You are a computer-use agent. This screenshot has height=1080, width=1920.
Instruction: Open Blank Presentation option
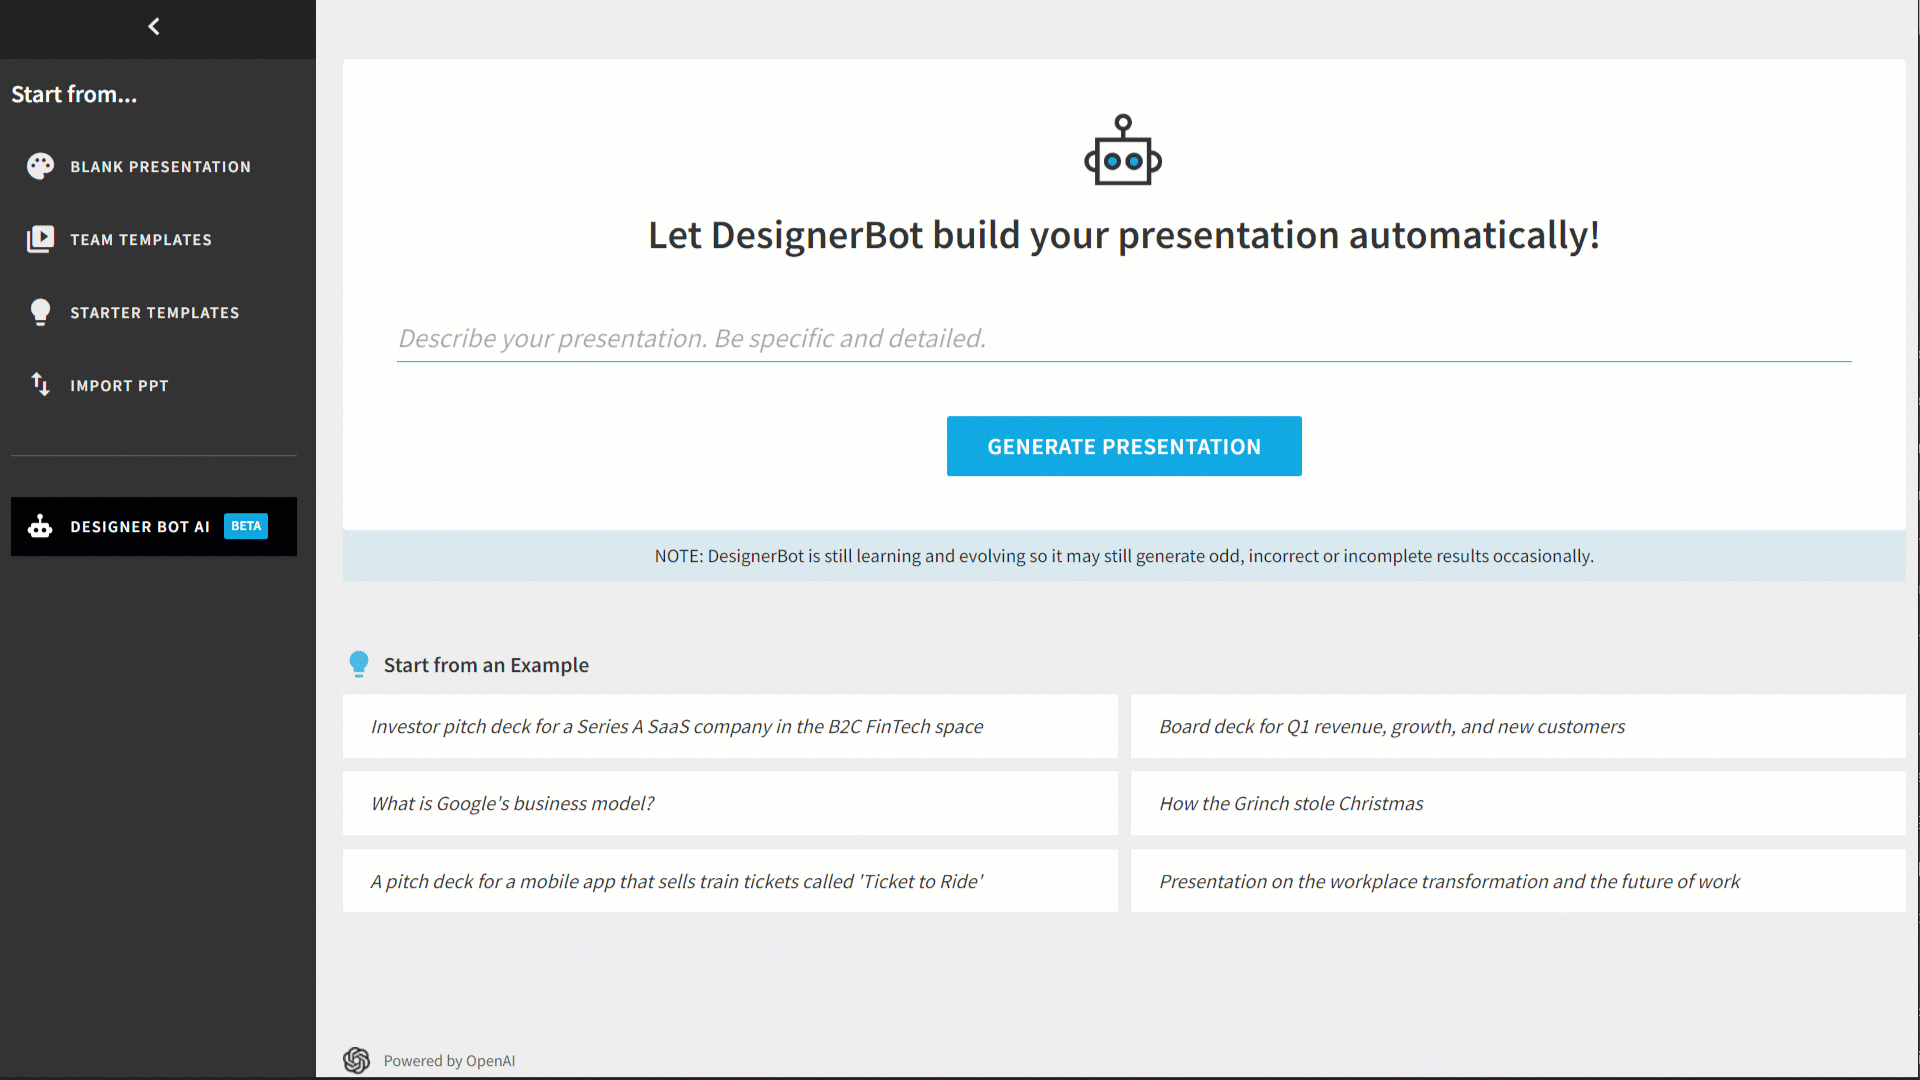154,167
